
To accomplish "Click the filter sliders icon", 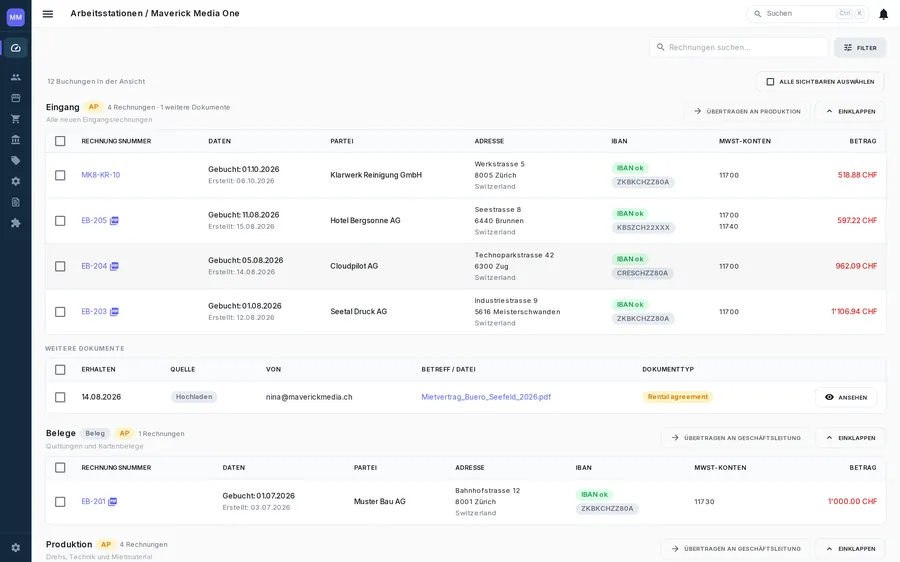I will [x=848, y=48].
